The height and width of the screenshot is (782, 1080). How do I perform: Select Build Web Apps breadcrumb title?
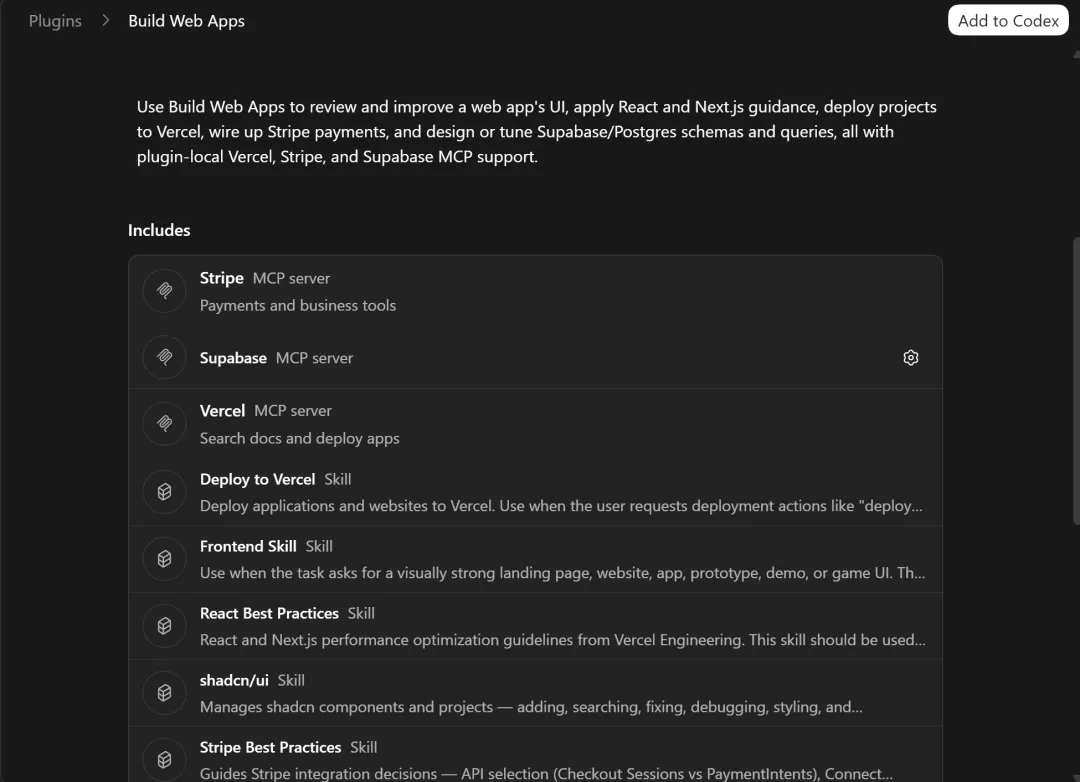pyautogui.click(x=186, y=21)
